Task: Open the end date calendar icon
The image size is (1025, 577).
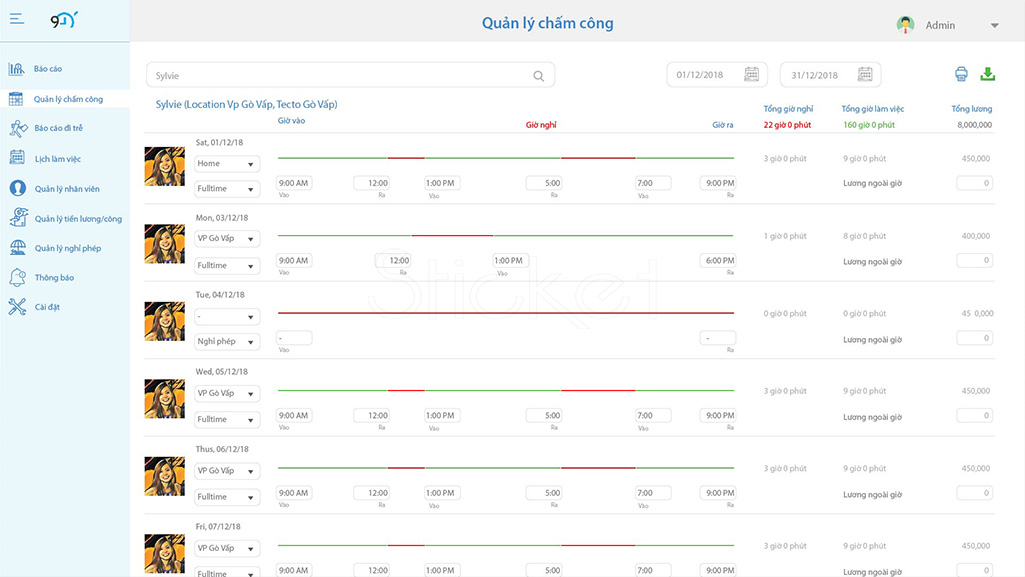Action: 865,74
